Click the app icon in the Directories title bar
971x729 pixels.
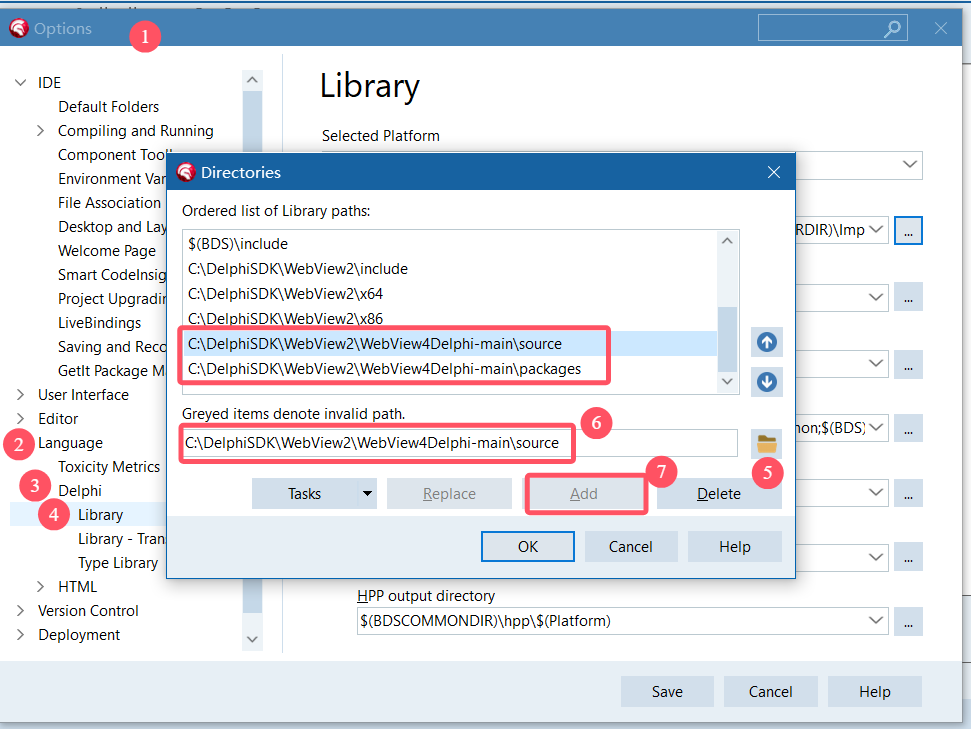tap(185, 171)
